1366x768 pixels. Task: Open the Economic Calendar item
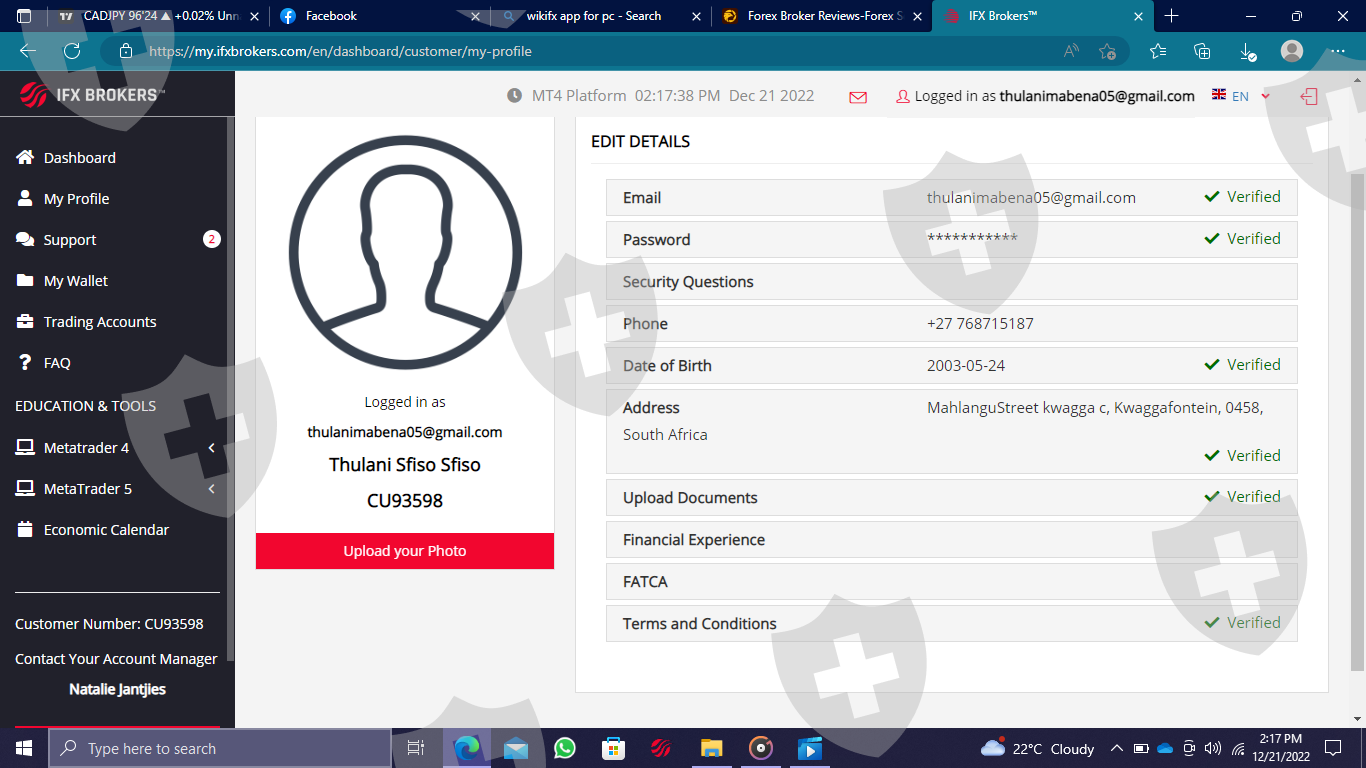pyautogui.click(x=106, y=530)
